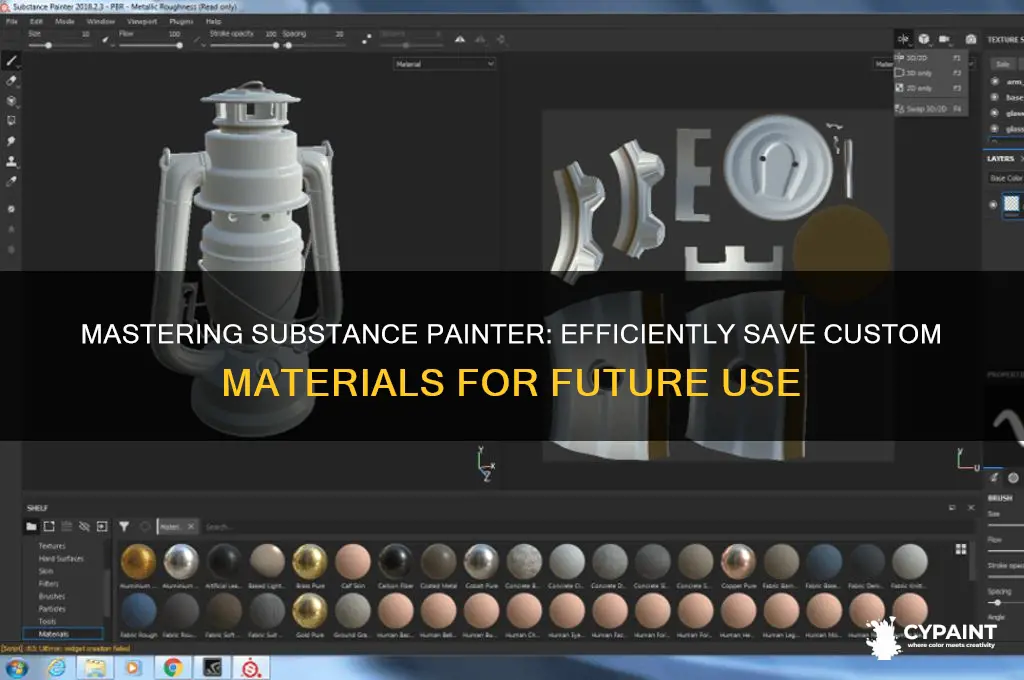Click the Iray render camera icon
Image resolution: width=1024 pixels, height=680 pixels.
click(971, 39)
